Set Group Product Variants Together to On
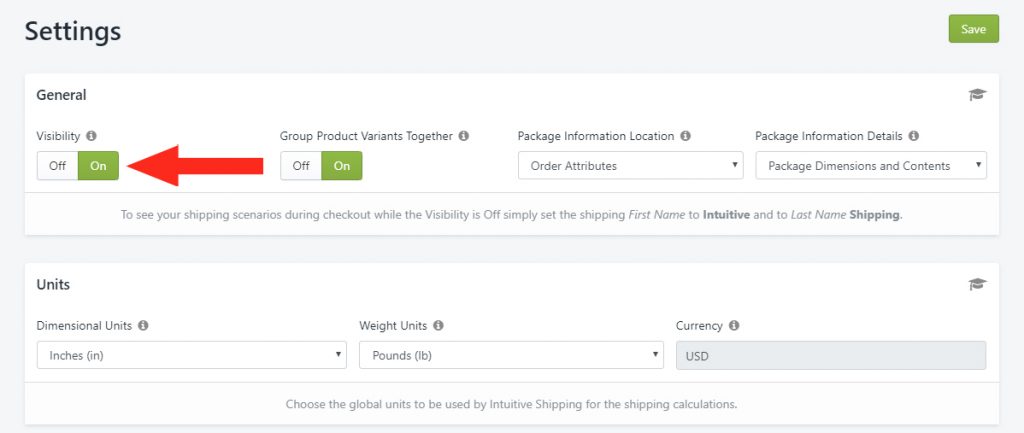Image resolution: width=1024 pixels, height=433 pixels. pos(342,166)
